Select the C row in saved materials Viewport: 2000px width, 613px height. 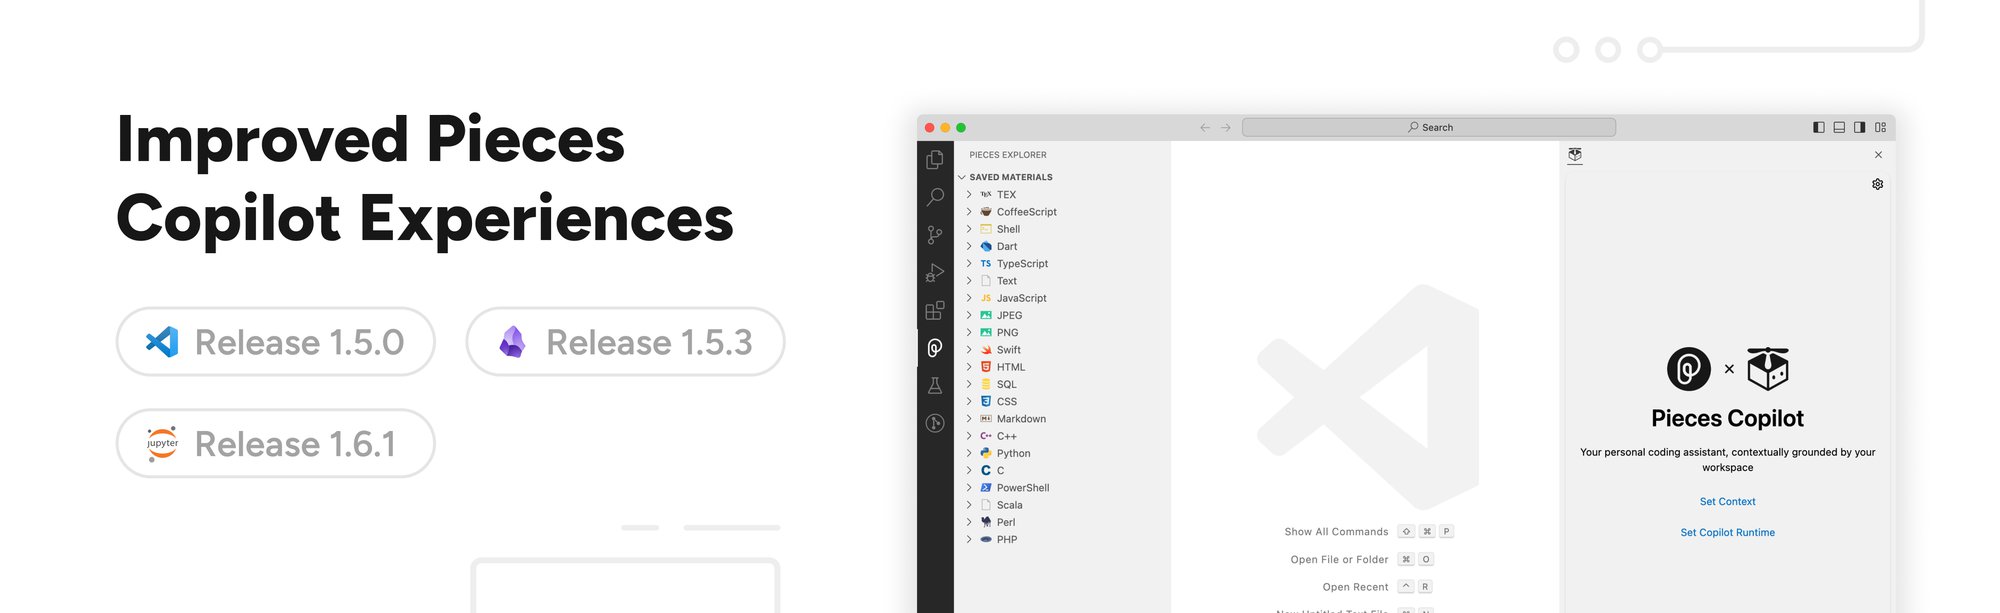pos(1062,471)
